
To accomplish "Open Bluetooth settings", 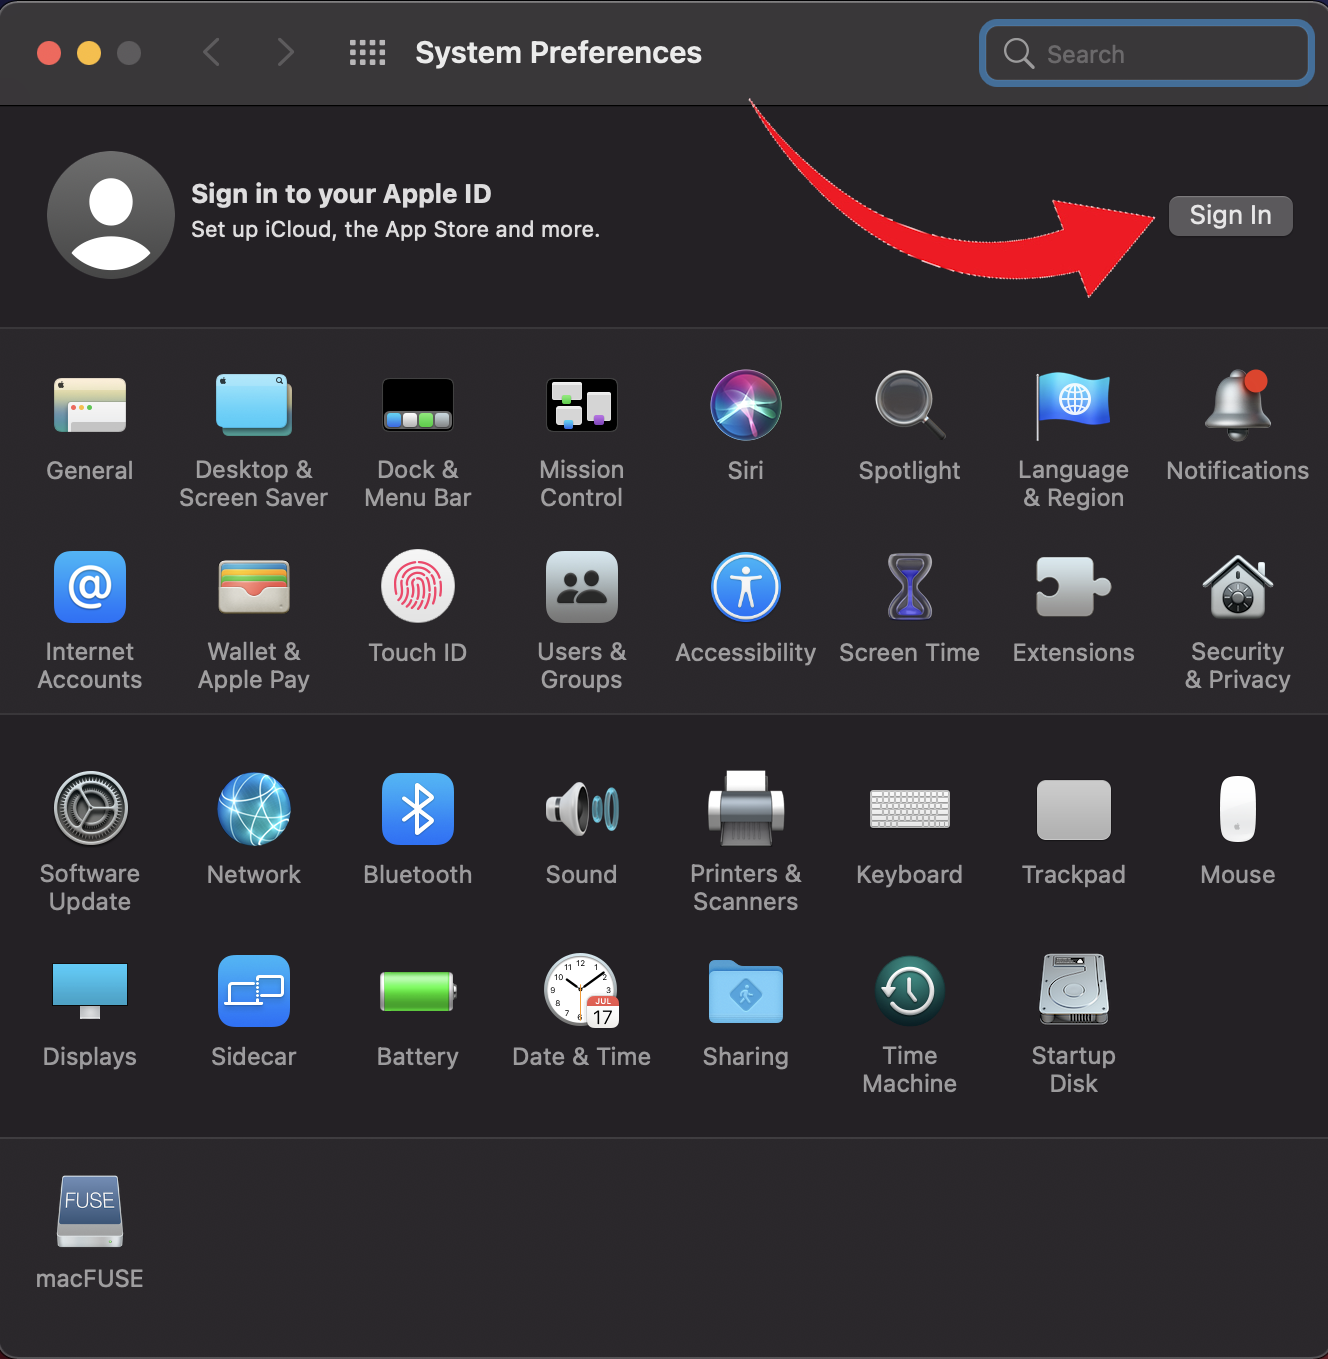I will [418, 810].
